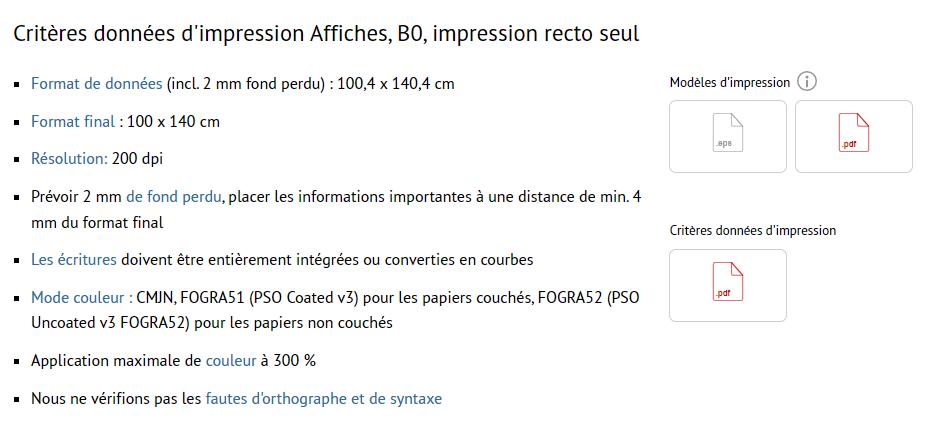This screenshot has height=426, width=951.
Task: Download the .eps print template
Action: (727, 136)
